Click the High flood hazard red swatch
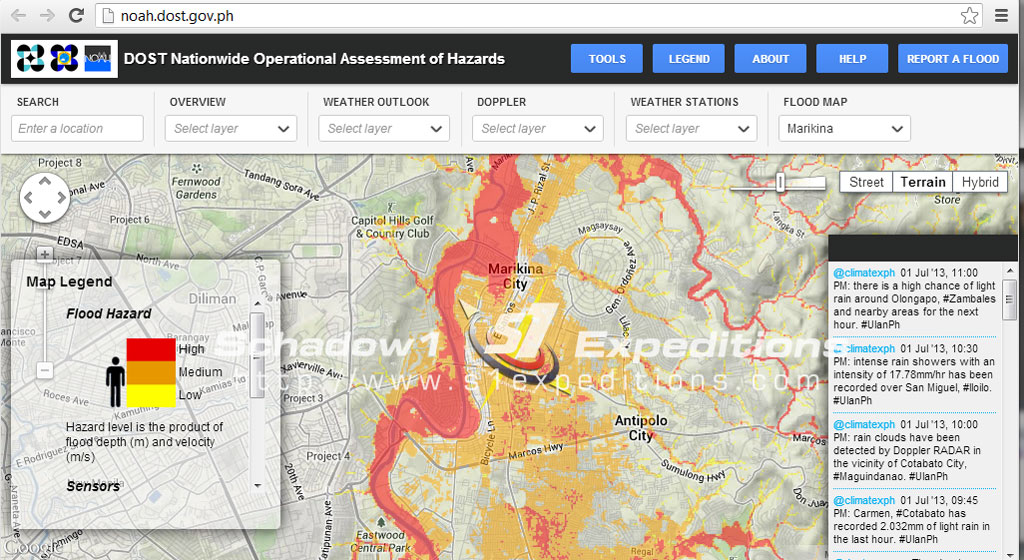1024x560 pixels. tap(151, 349)
